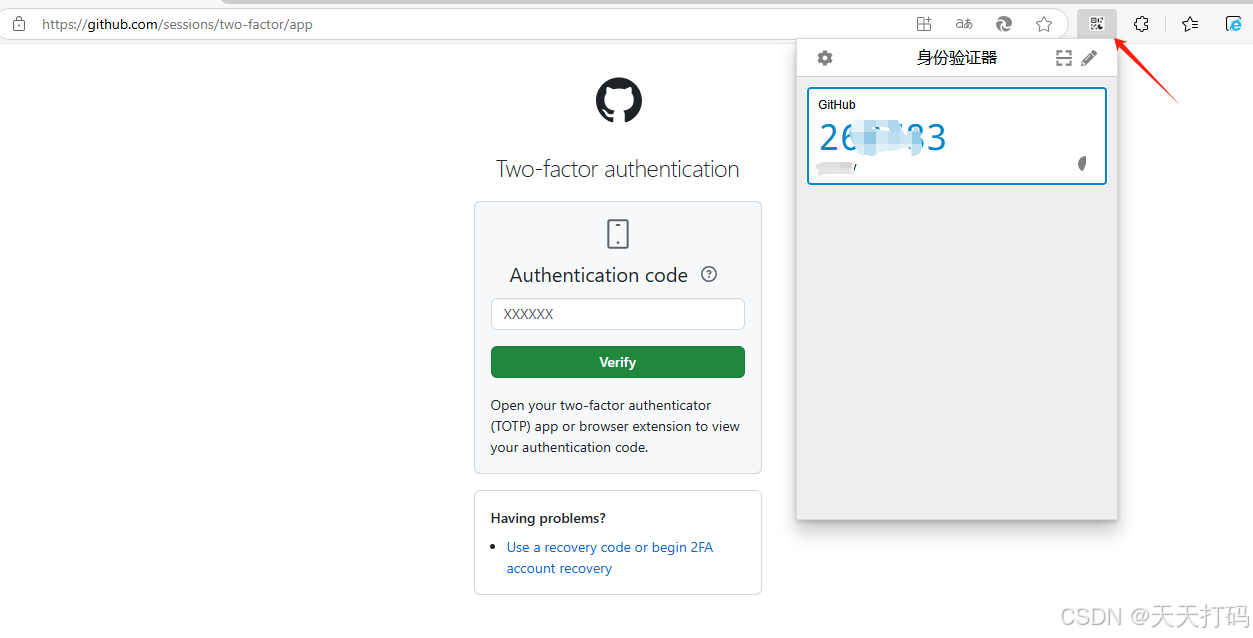Click the countdown timer on GitHub entry
The image size is (1253, 638).
[1082, 163]
